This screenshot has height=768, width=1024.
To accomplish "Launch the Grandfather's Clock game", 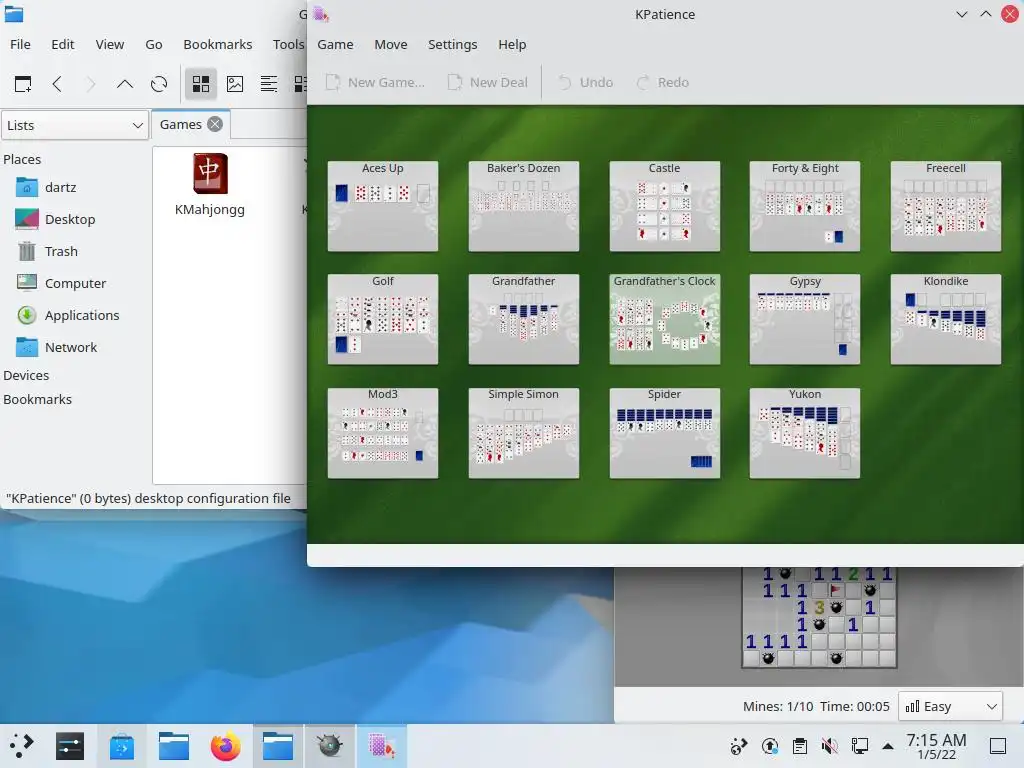I will (x=664, y=319).
